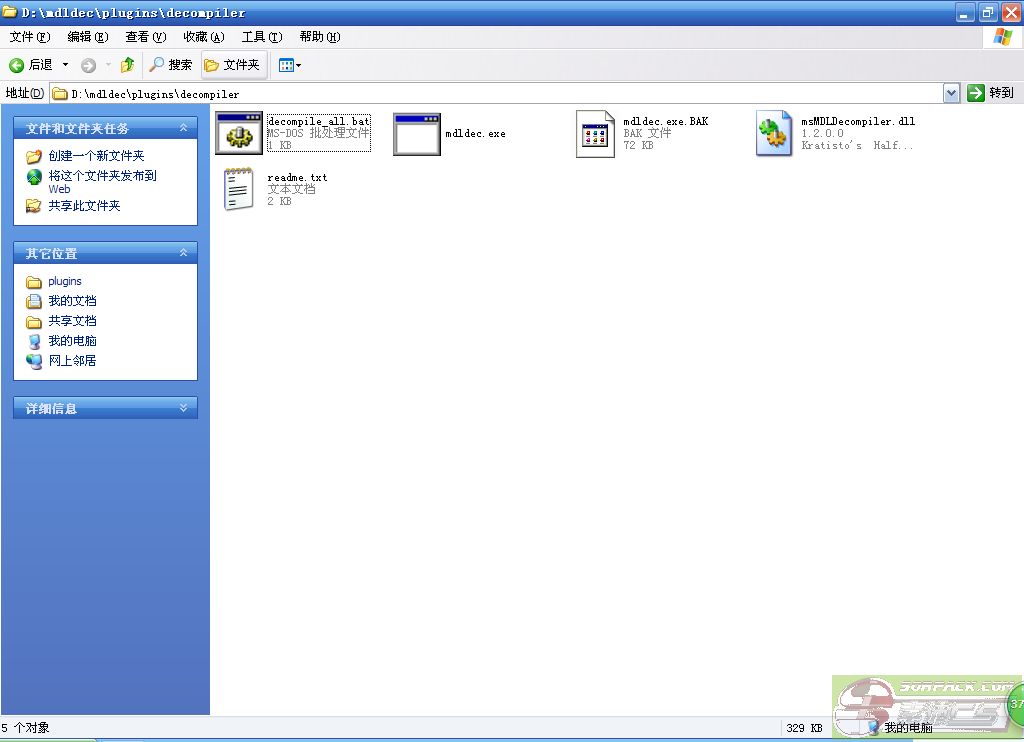The height and width of the screenshot is (742, 1024).
Task: Select the mdldec.exe application icon
Action: pos(417,134)
